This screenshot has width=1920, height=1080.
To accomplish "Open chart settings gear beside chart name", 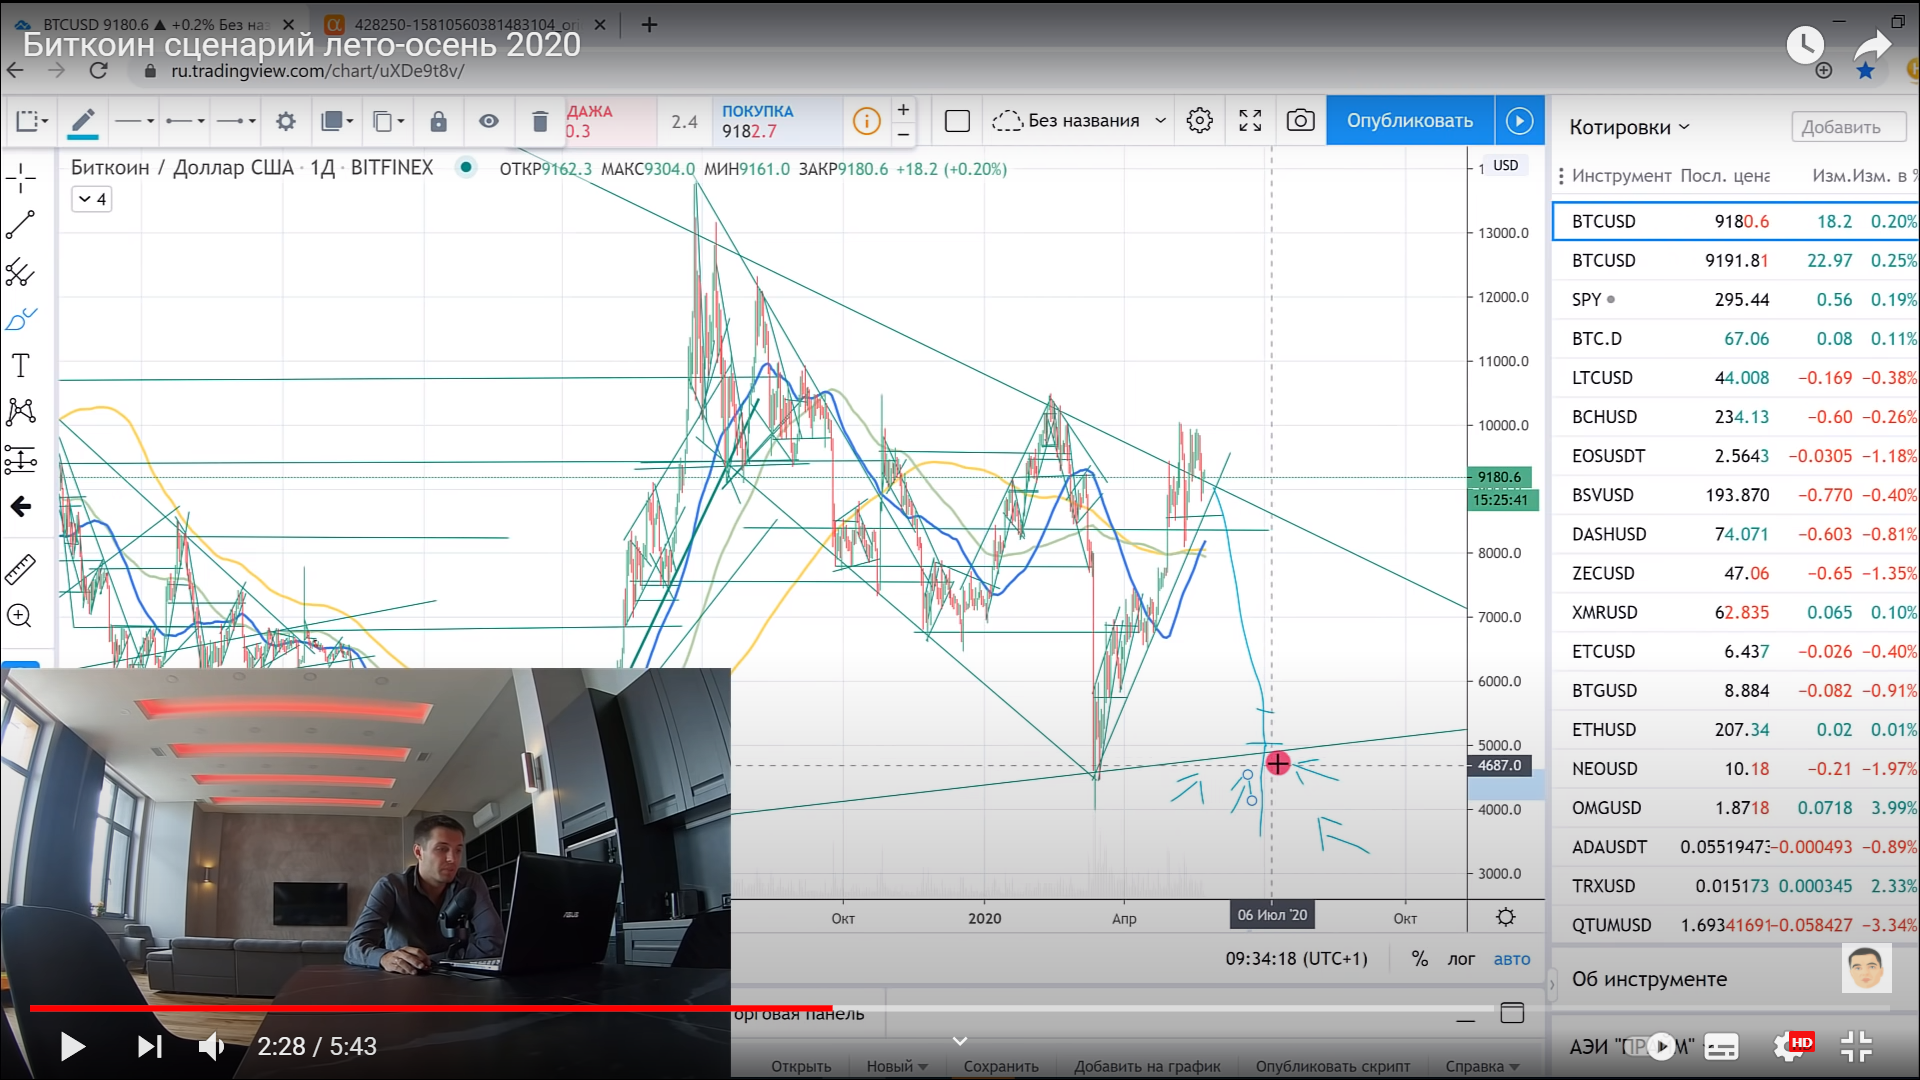I will [x=1199, y=121].
